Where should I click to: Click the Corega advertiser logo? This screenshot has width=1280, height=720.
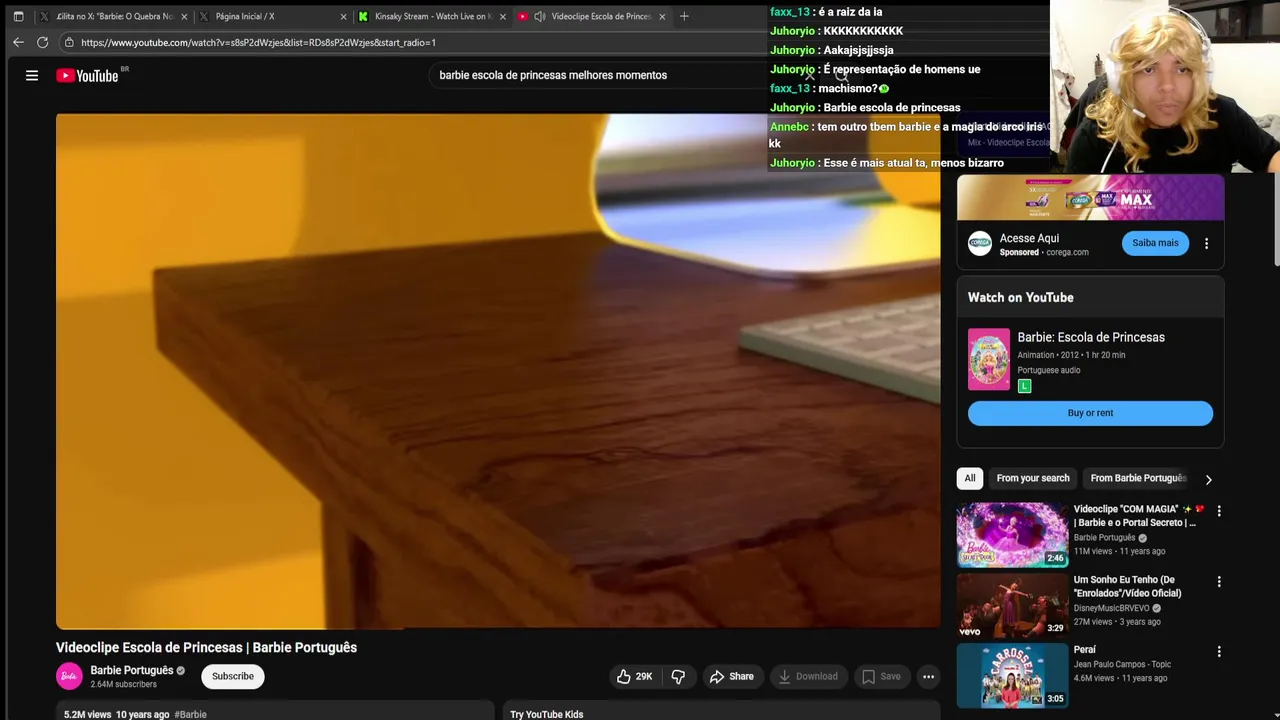980,243
